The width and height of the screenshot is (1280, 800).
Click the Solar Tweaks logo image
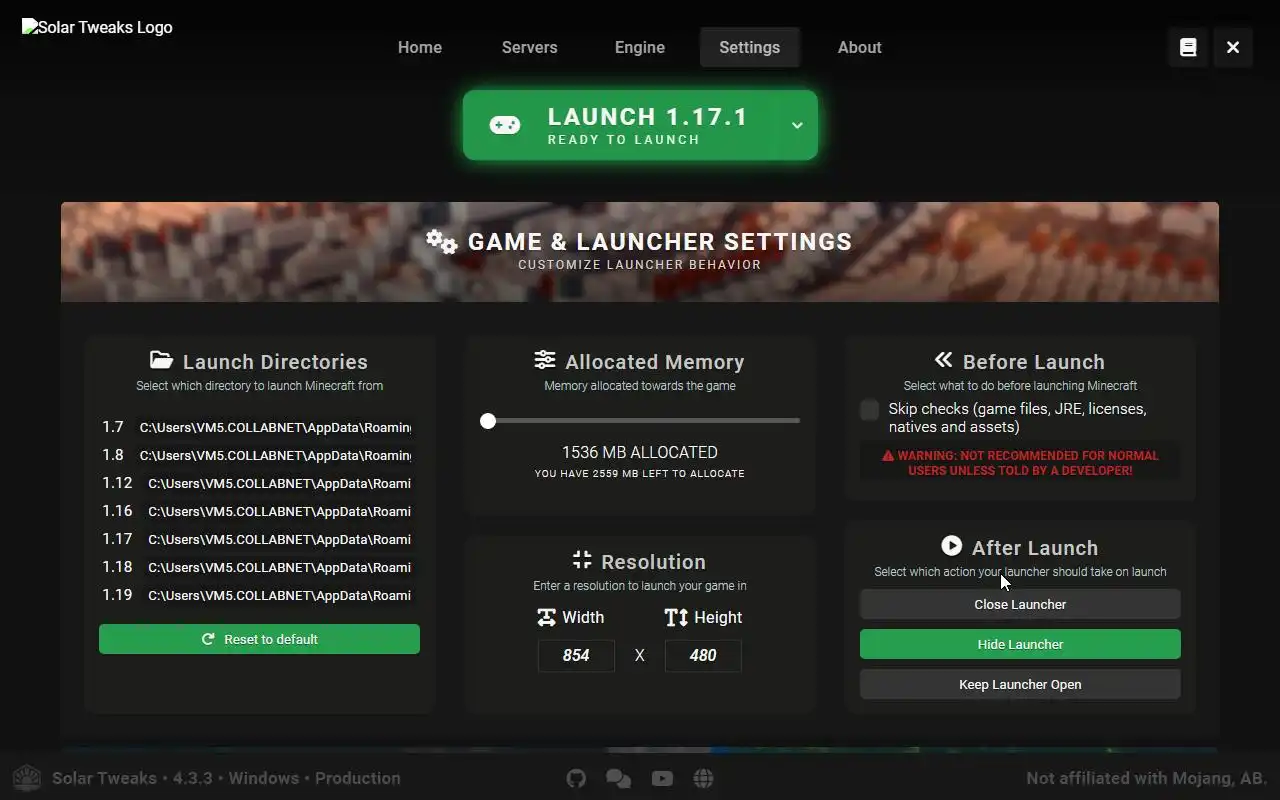[97, 27]
